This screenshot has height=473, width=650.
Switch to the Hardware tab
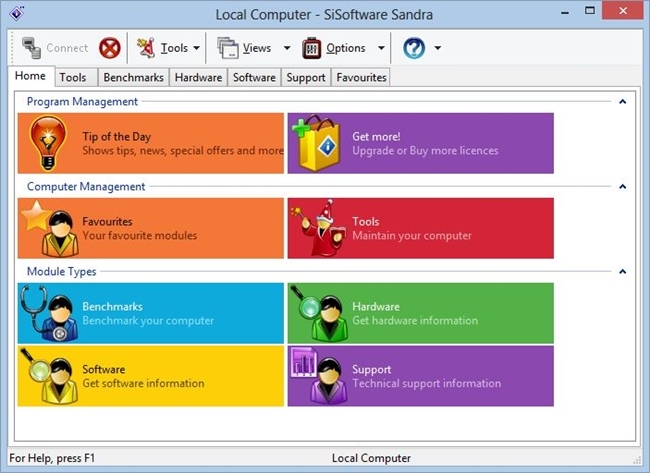(198, 78)
